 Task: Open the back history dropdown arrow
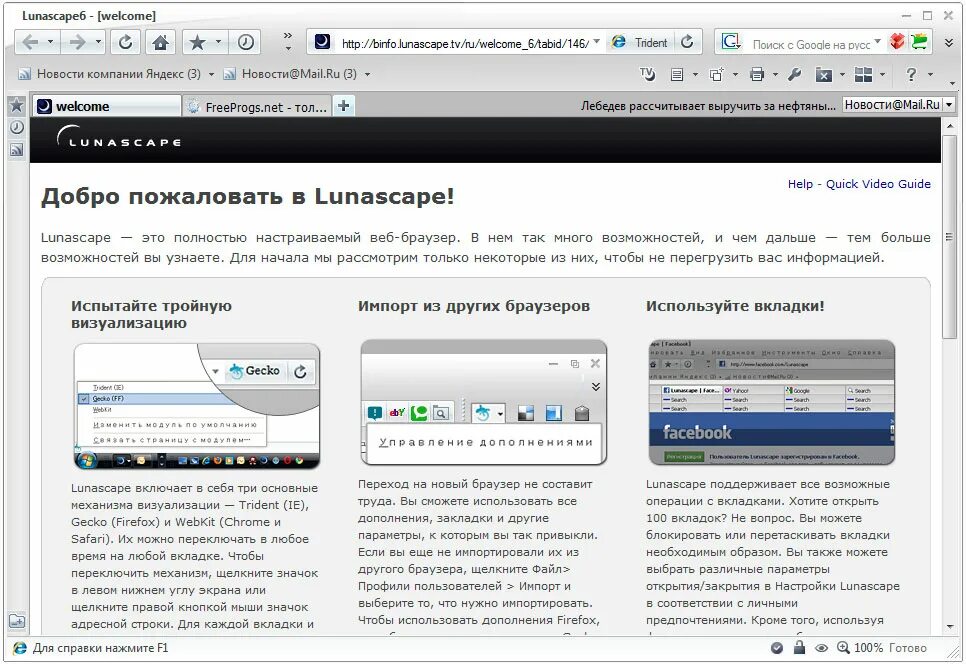click(x=51, y=42)
